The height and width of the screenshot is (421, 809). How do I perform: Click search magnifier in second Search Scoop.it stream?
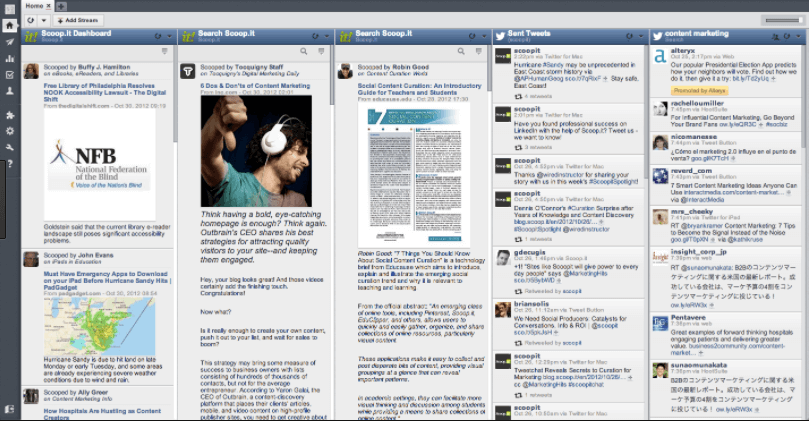461,51
